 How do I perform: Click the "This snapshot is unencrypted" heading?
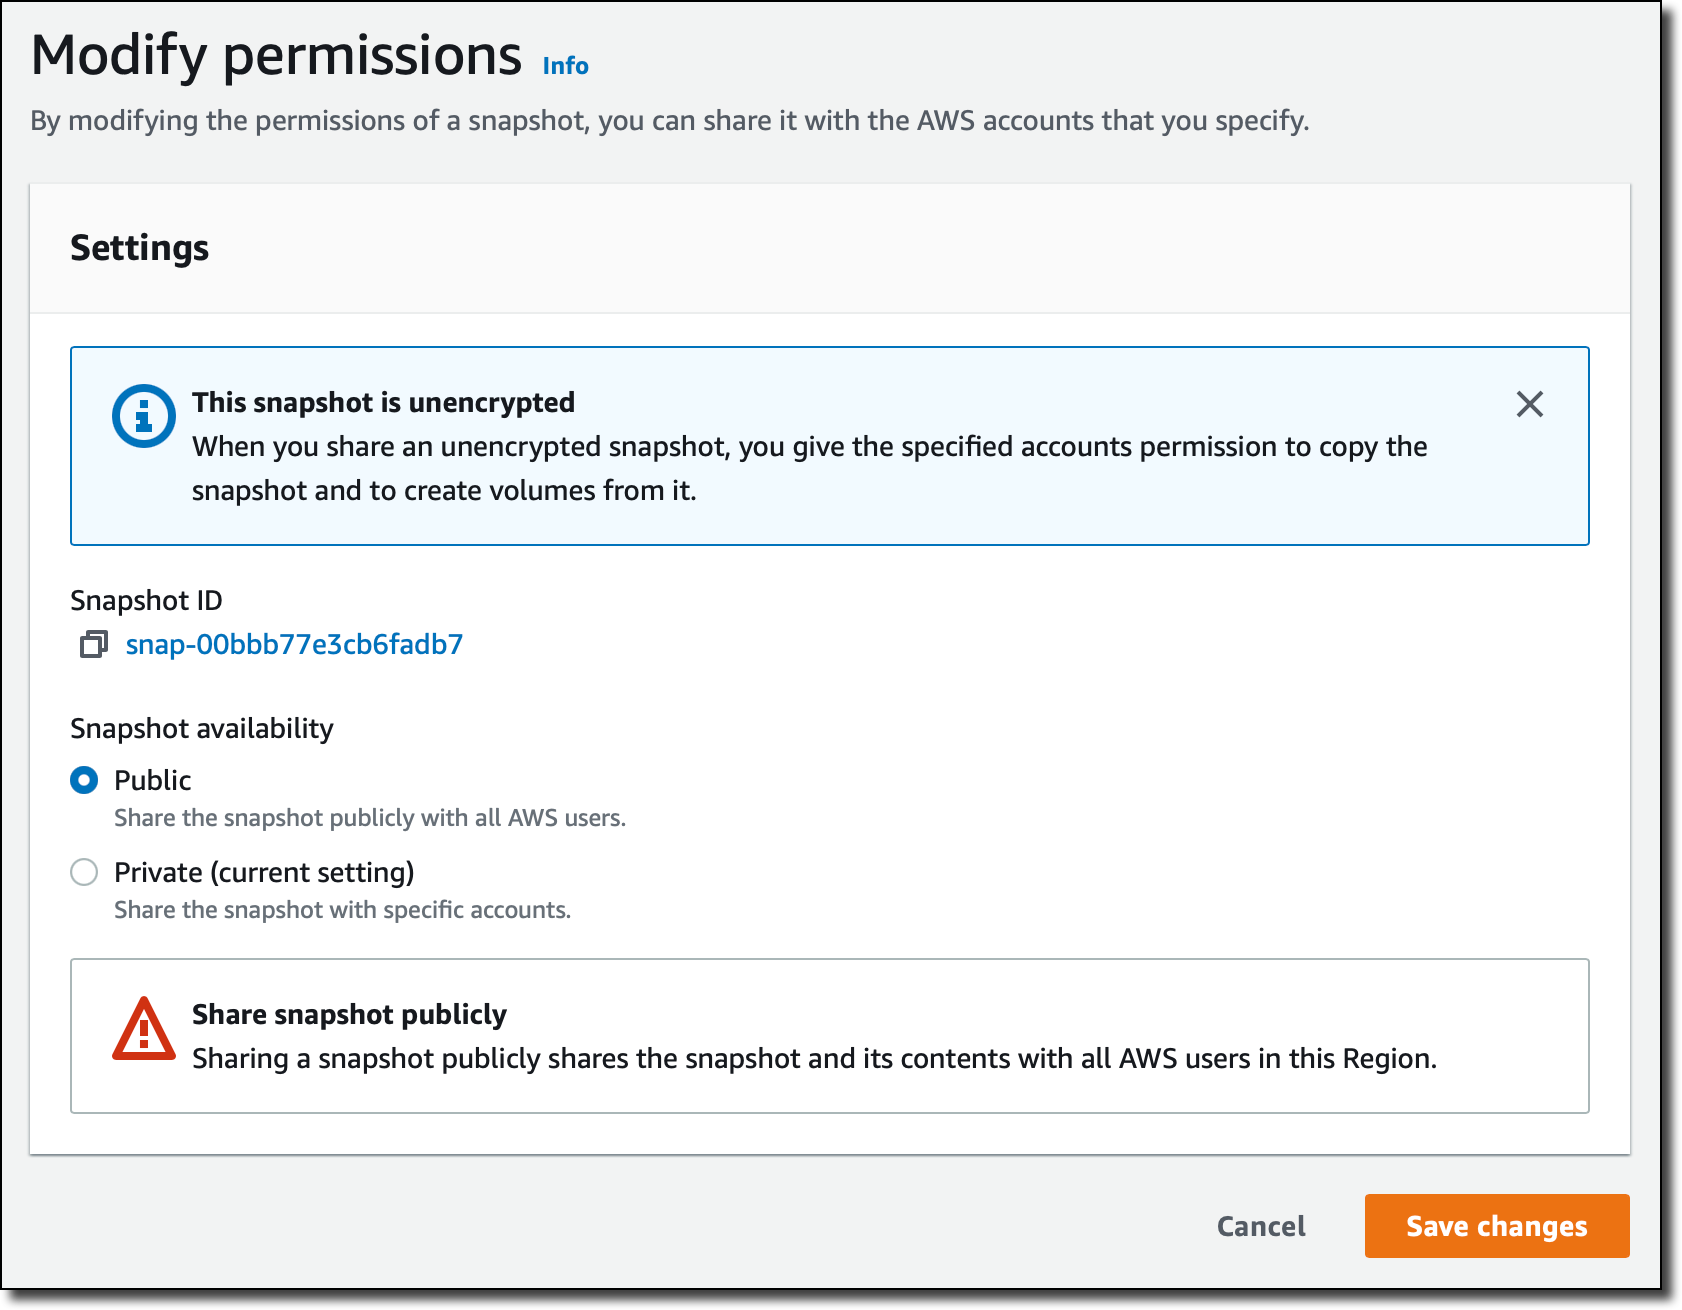click(383, 402)
